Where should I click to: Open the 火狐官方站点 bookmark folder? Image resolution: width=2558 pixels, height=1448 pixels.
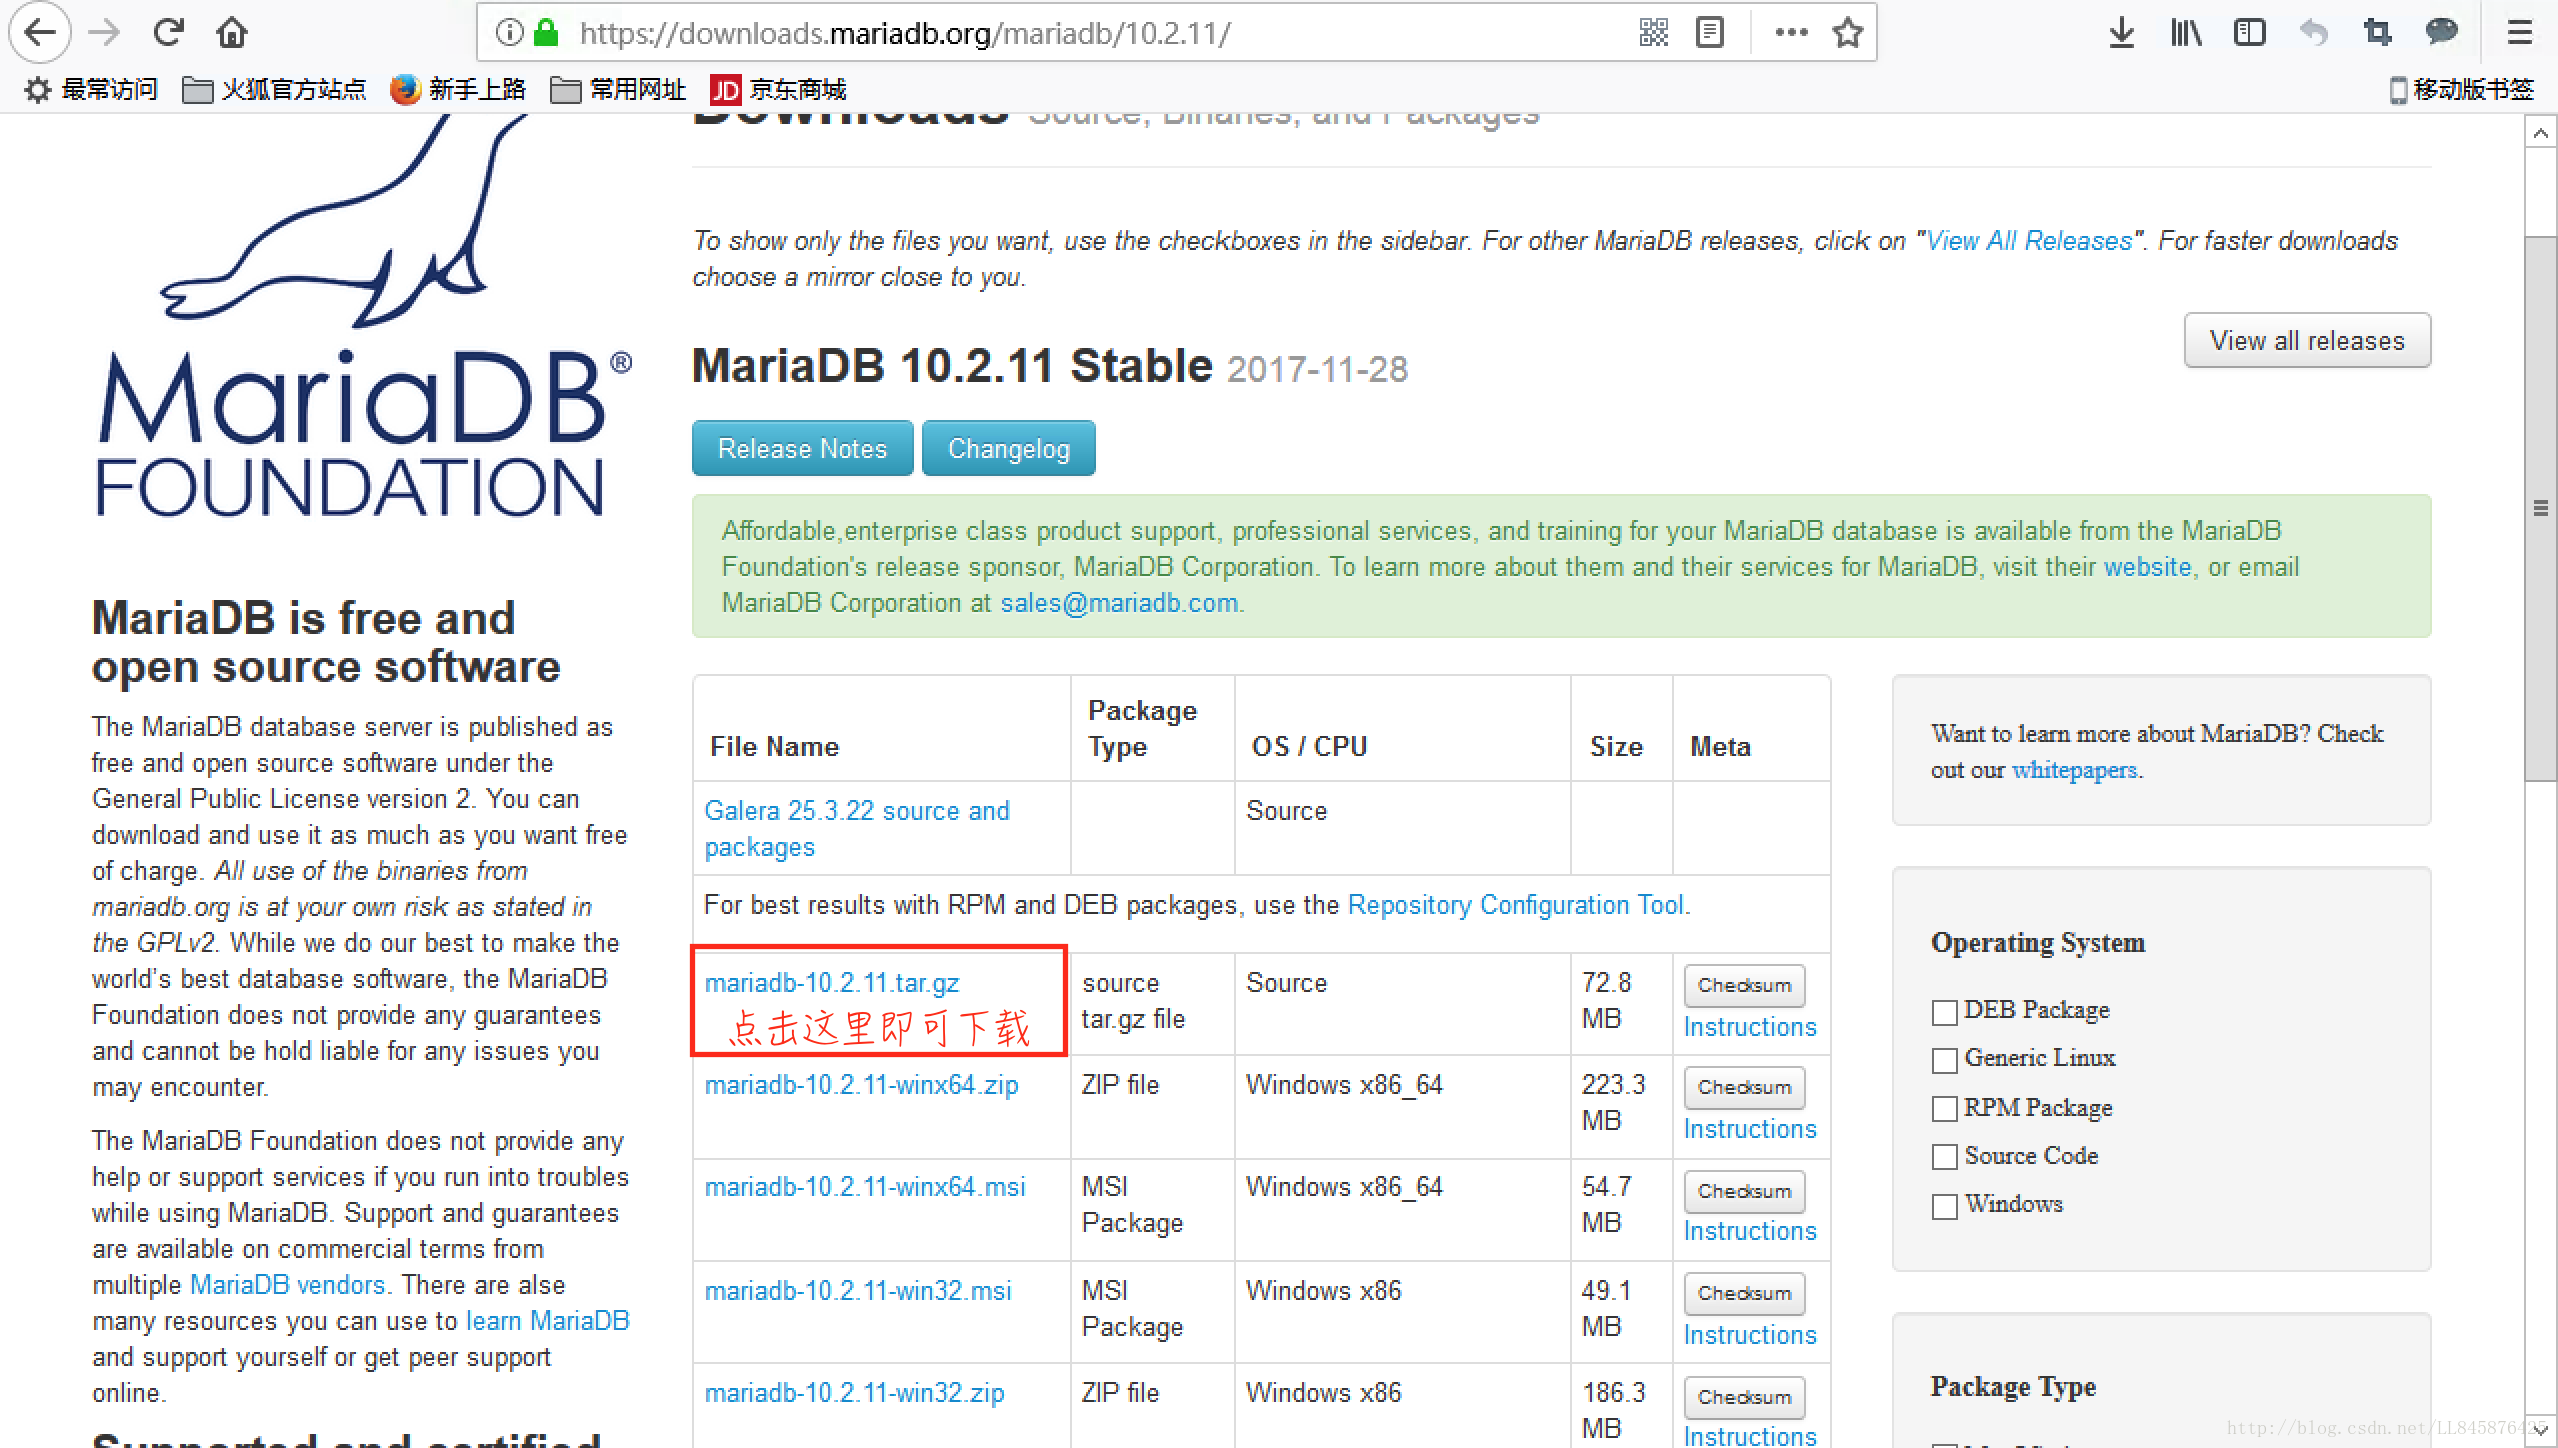pyautogui.click(x=274, y=90)
